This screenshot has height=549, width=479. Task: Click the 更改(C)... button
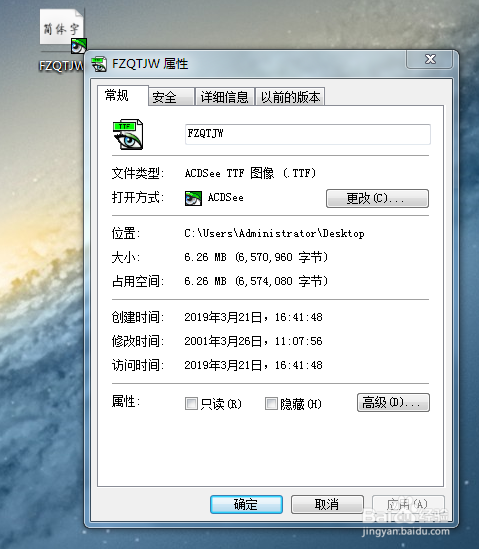point(377,199)
